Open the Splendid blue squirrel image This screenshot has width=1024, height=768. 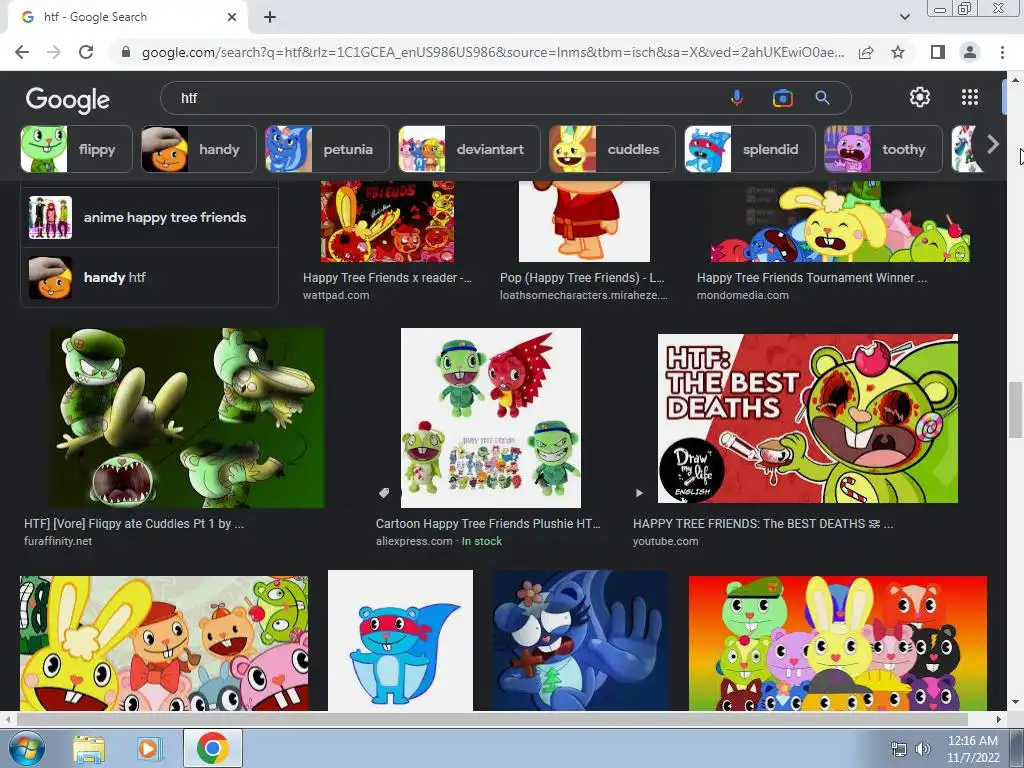click(x=400, y=640)
